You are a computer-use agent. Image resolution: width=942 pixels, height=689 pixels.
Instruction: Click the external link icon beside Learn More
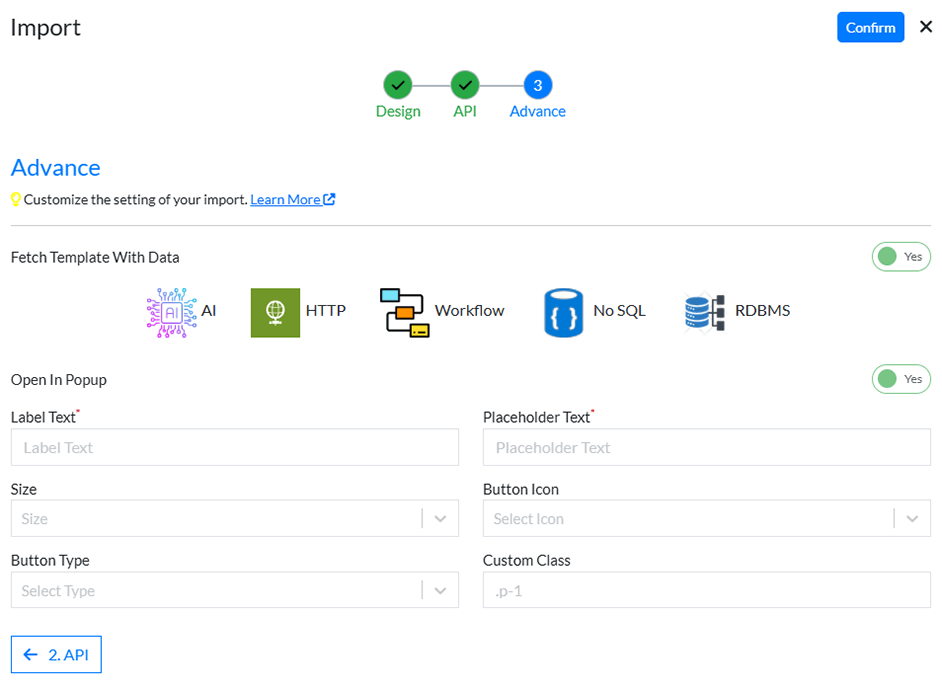click(329, 200)
